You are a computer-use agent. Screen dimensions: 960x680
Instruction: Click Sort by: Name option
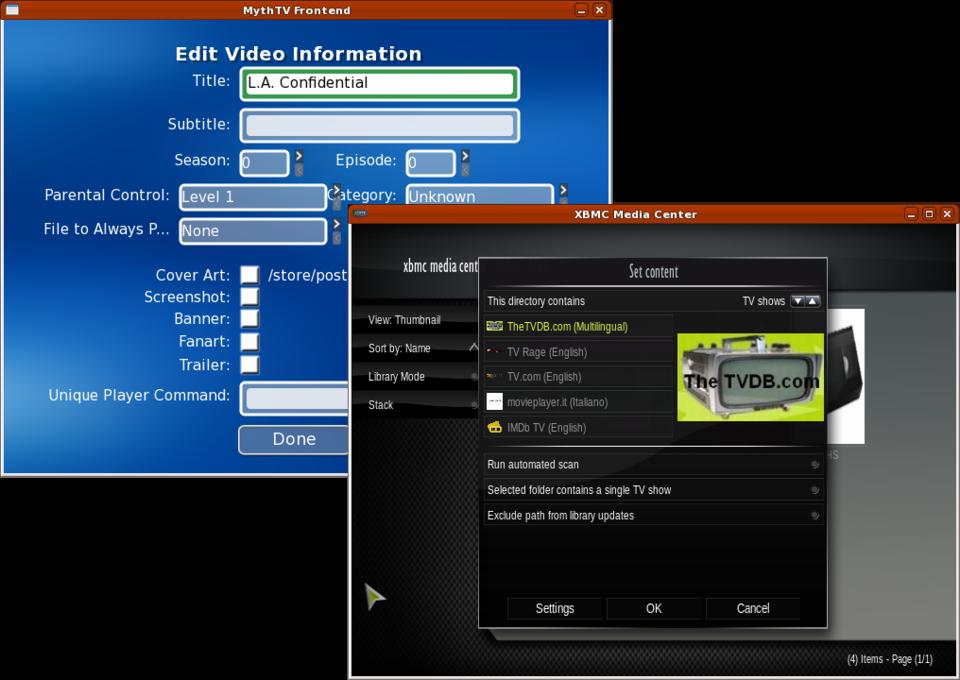400,348
